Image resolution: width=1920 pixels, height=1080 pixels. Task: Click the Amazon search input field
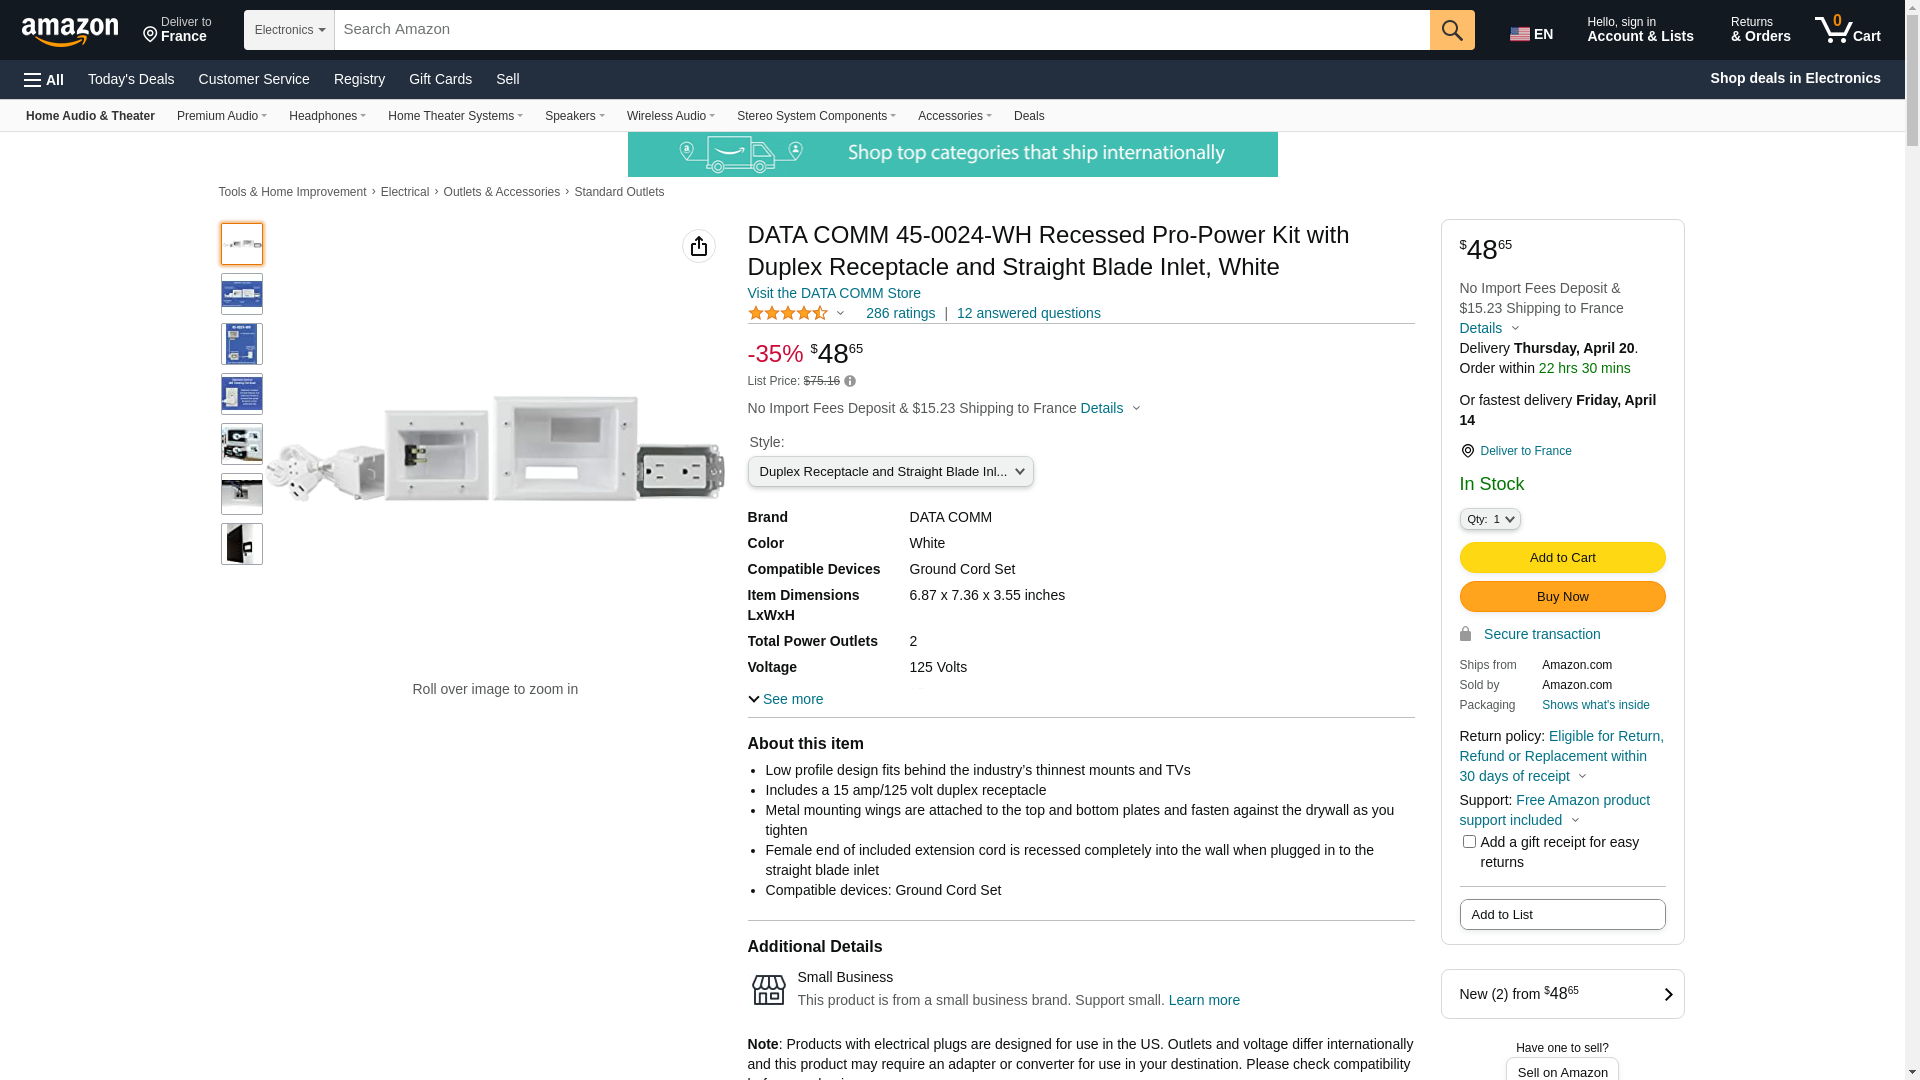click(880, 30)
